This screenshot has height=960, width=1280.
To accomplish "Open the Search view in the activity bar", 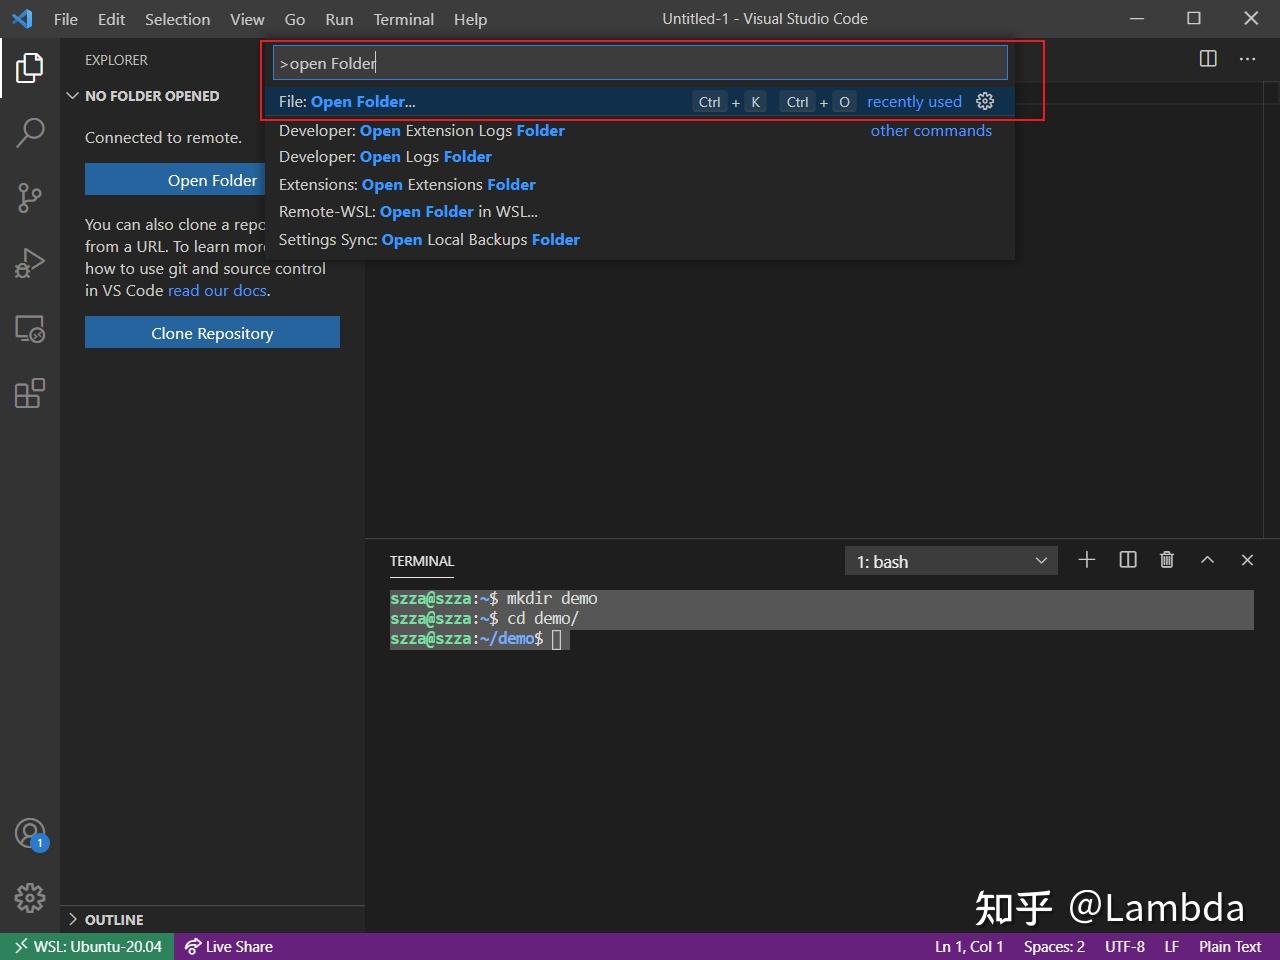I will coord(29,131).
